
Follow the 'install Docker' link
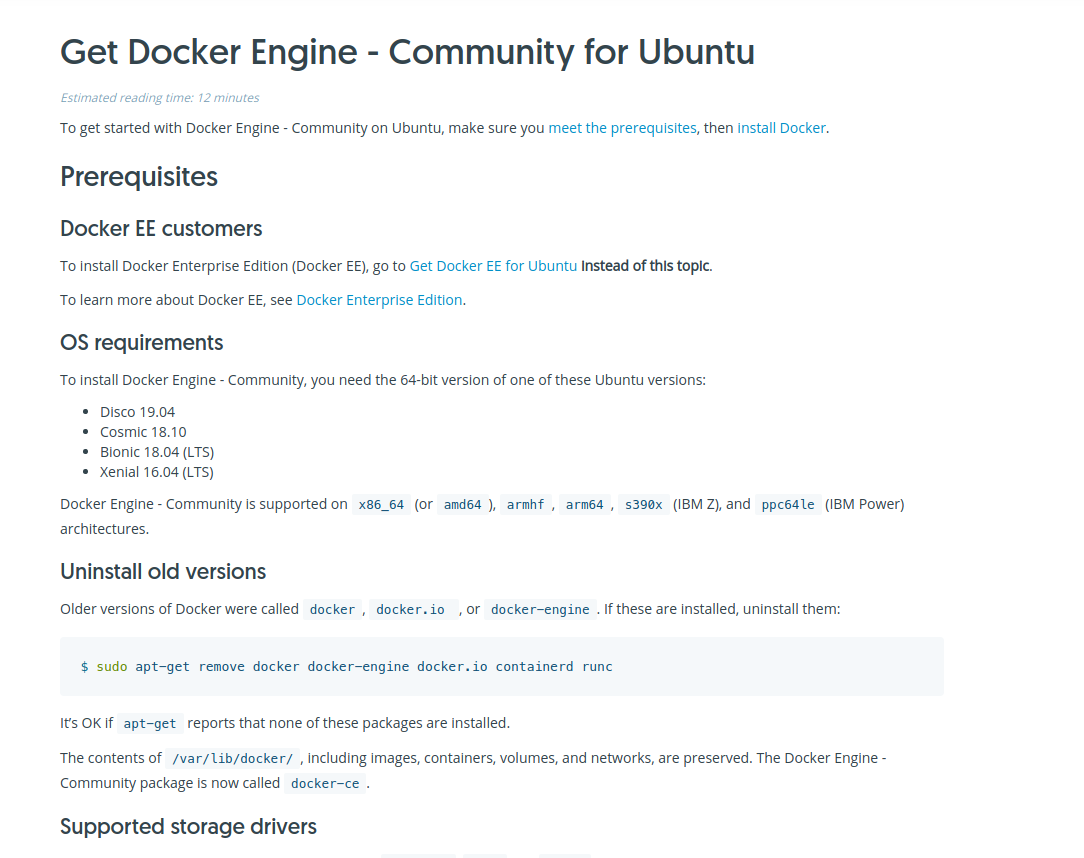tap(781, 128)
